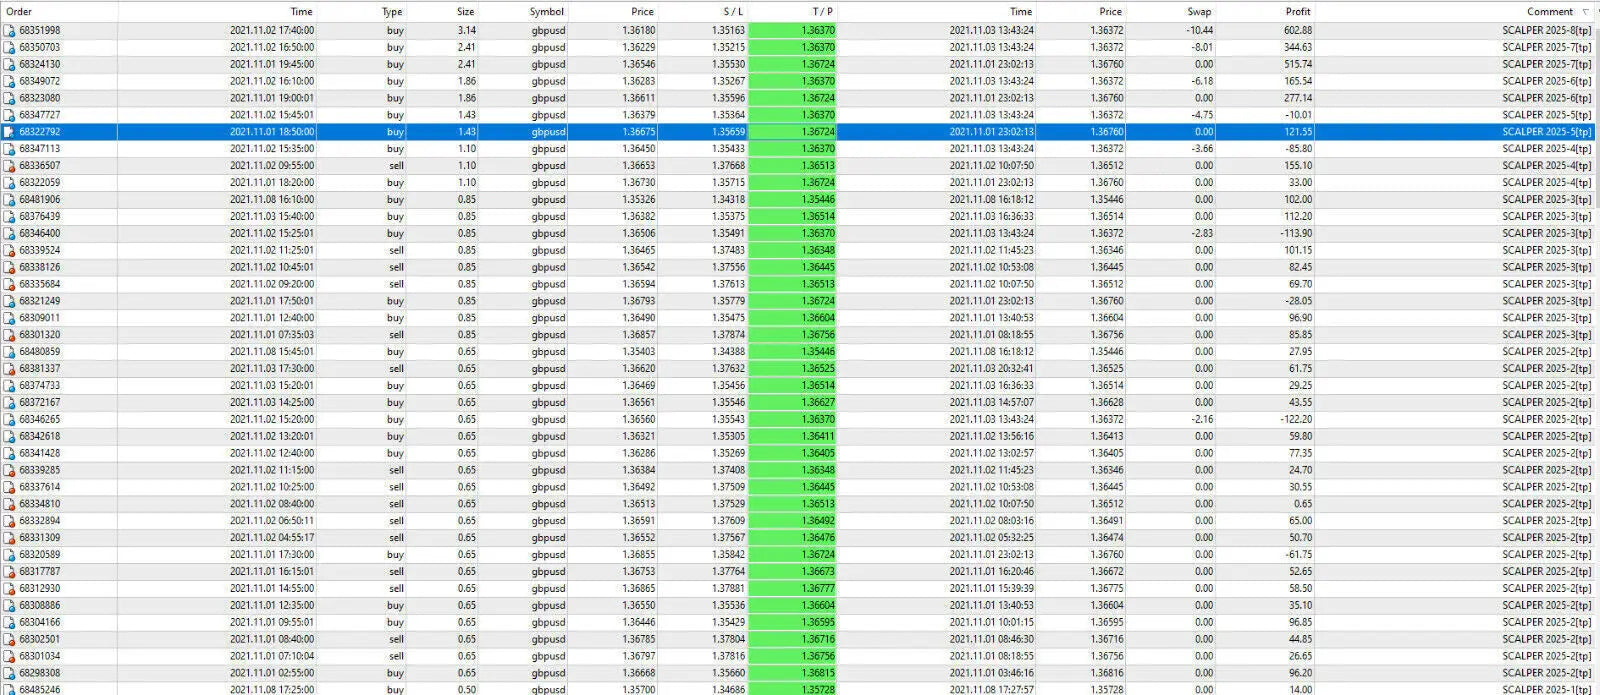The height and width of the screenshot is (695, 1600).
Task: Select order number 68337614
Action: click(39, 487)
